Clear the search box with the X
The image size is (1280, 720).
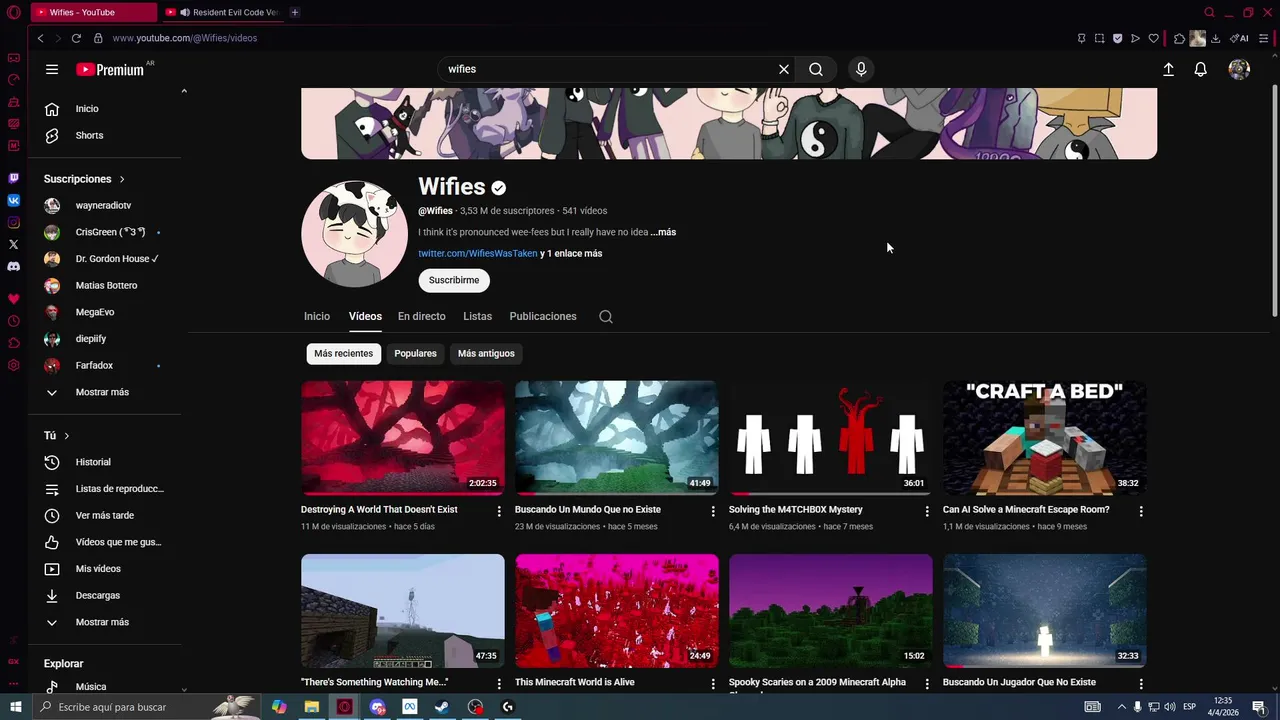point(784,69)
